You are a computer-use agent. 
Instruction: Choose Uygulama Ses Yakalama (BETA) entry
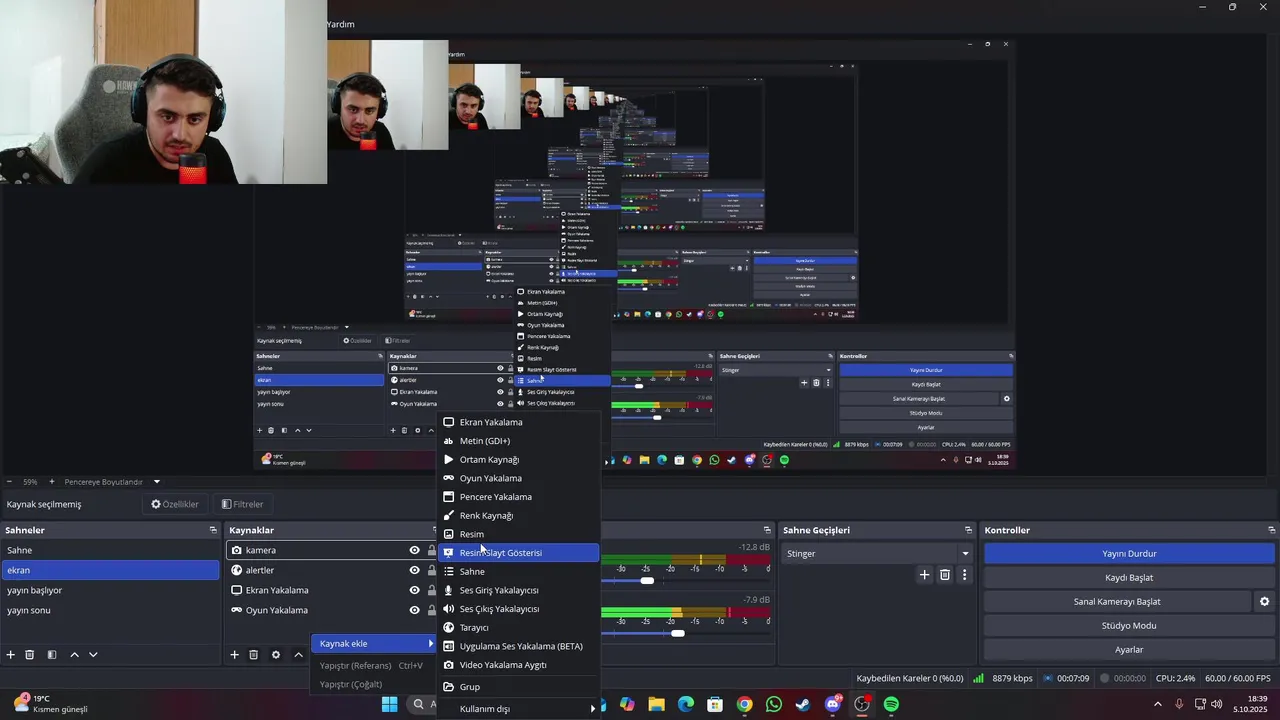pos(520,646)
